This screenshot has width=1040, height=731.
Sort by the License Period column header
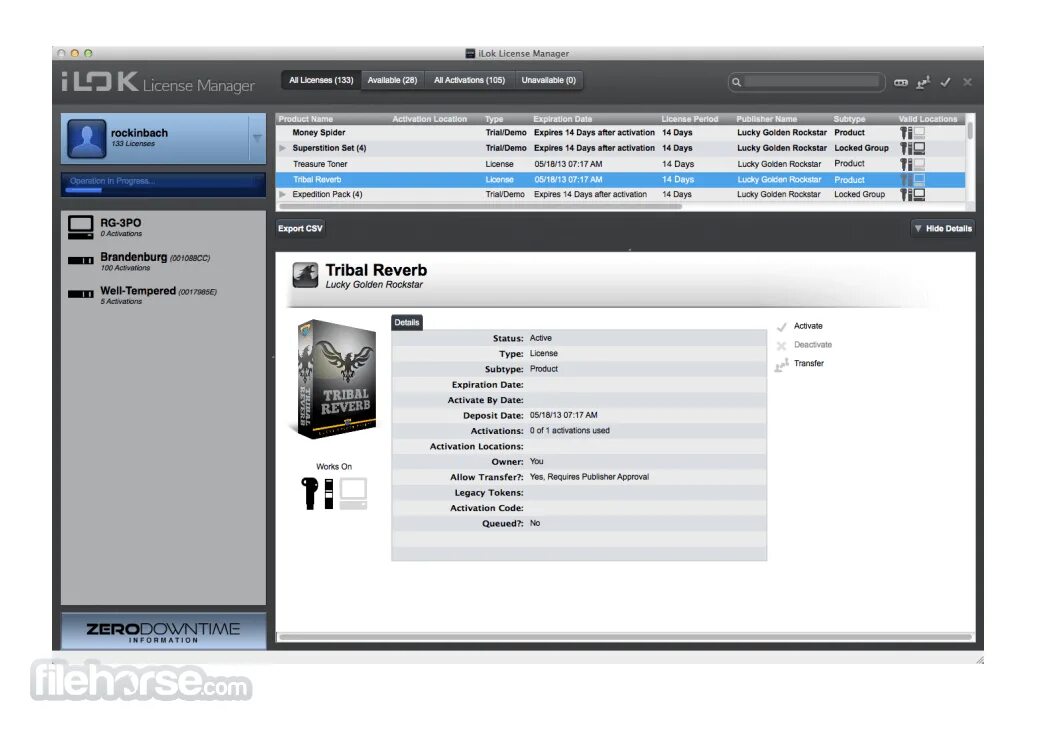690,119
